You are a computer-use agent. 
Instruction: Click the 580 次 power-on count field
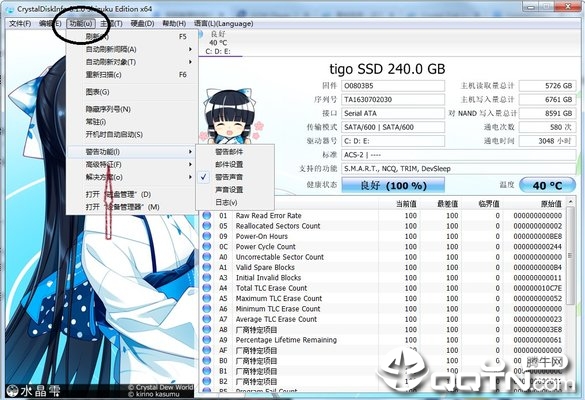pos(547,127)
